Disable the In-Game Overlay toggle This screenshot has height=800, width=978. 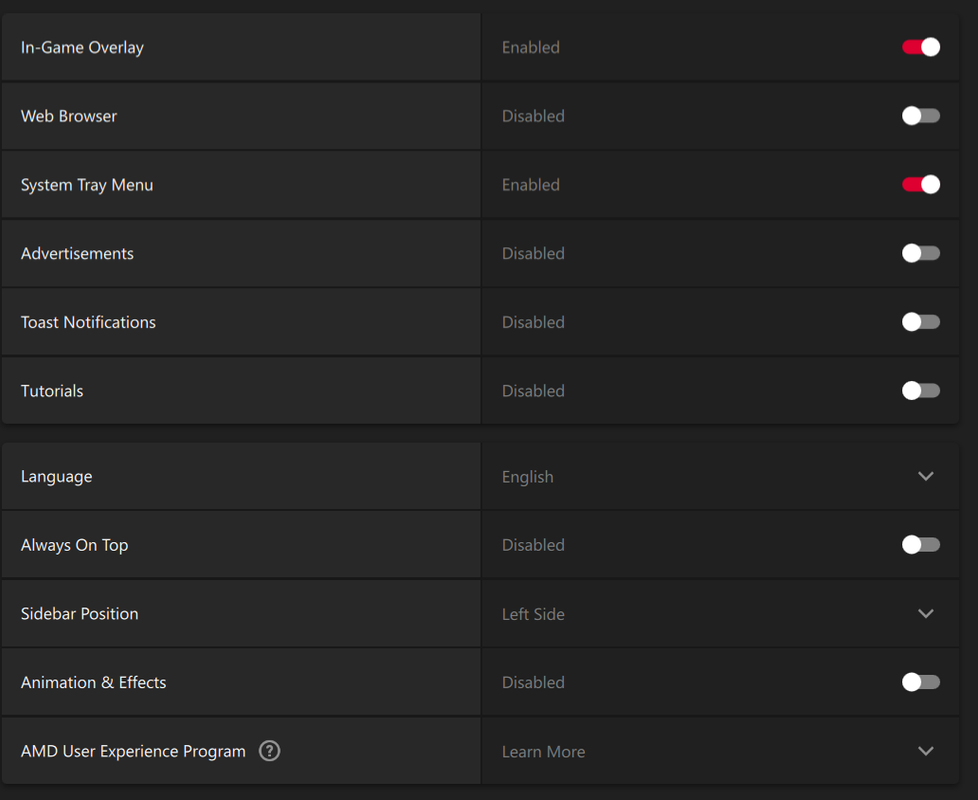tap(921, 47)
